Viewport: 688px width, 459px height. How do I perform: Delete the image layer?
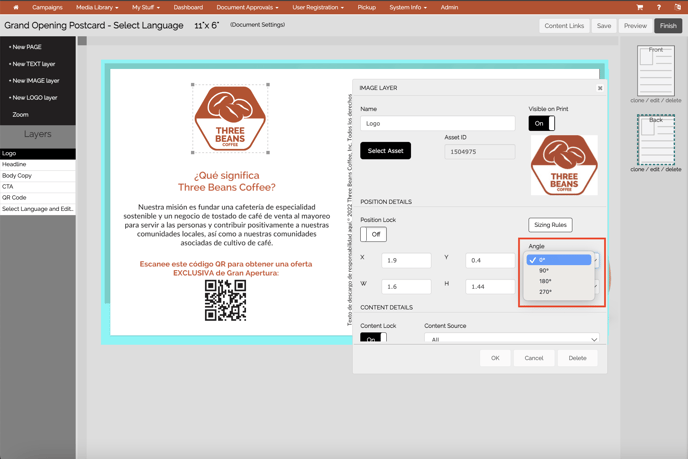point(577,358)
